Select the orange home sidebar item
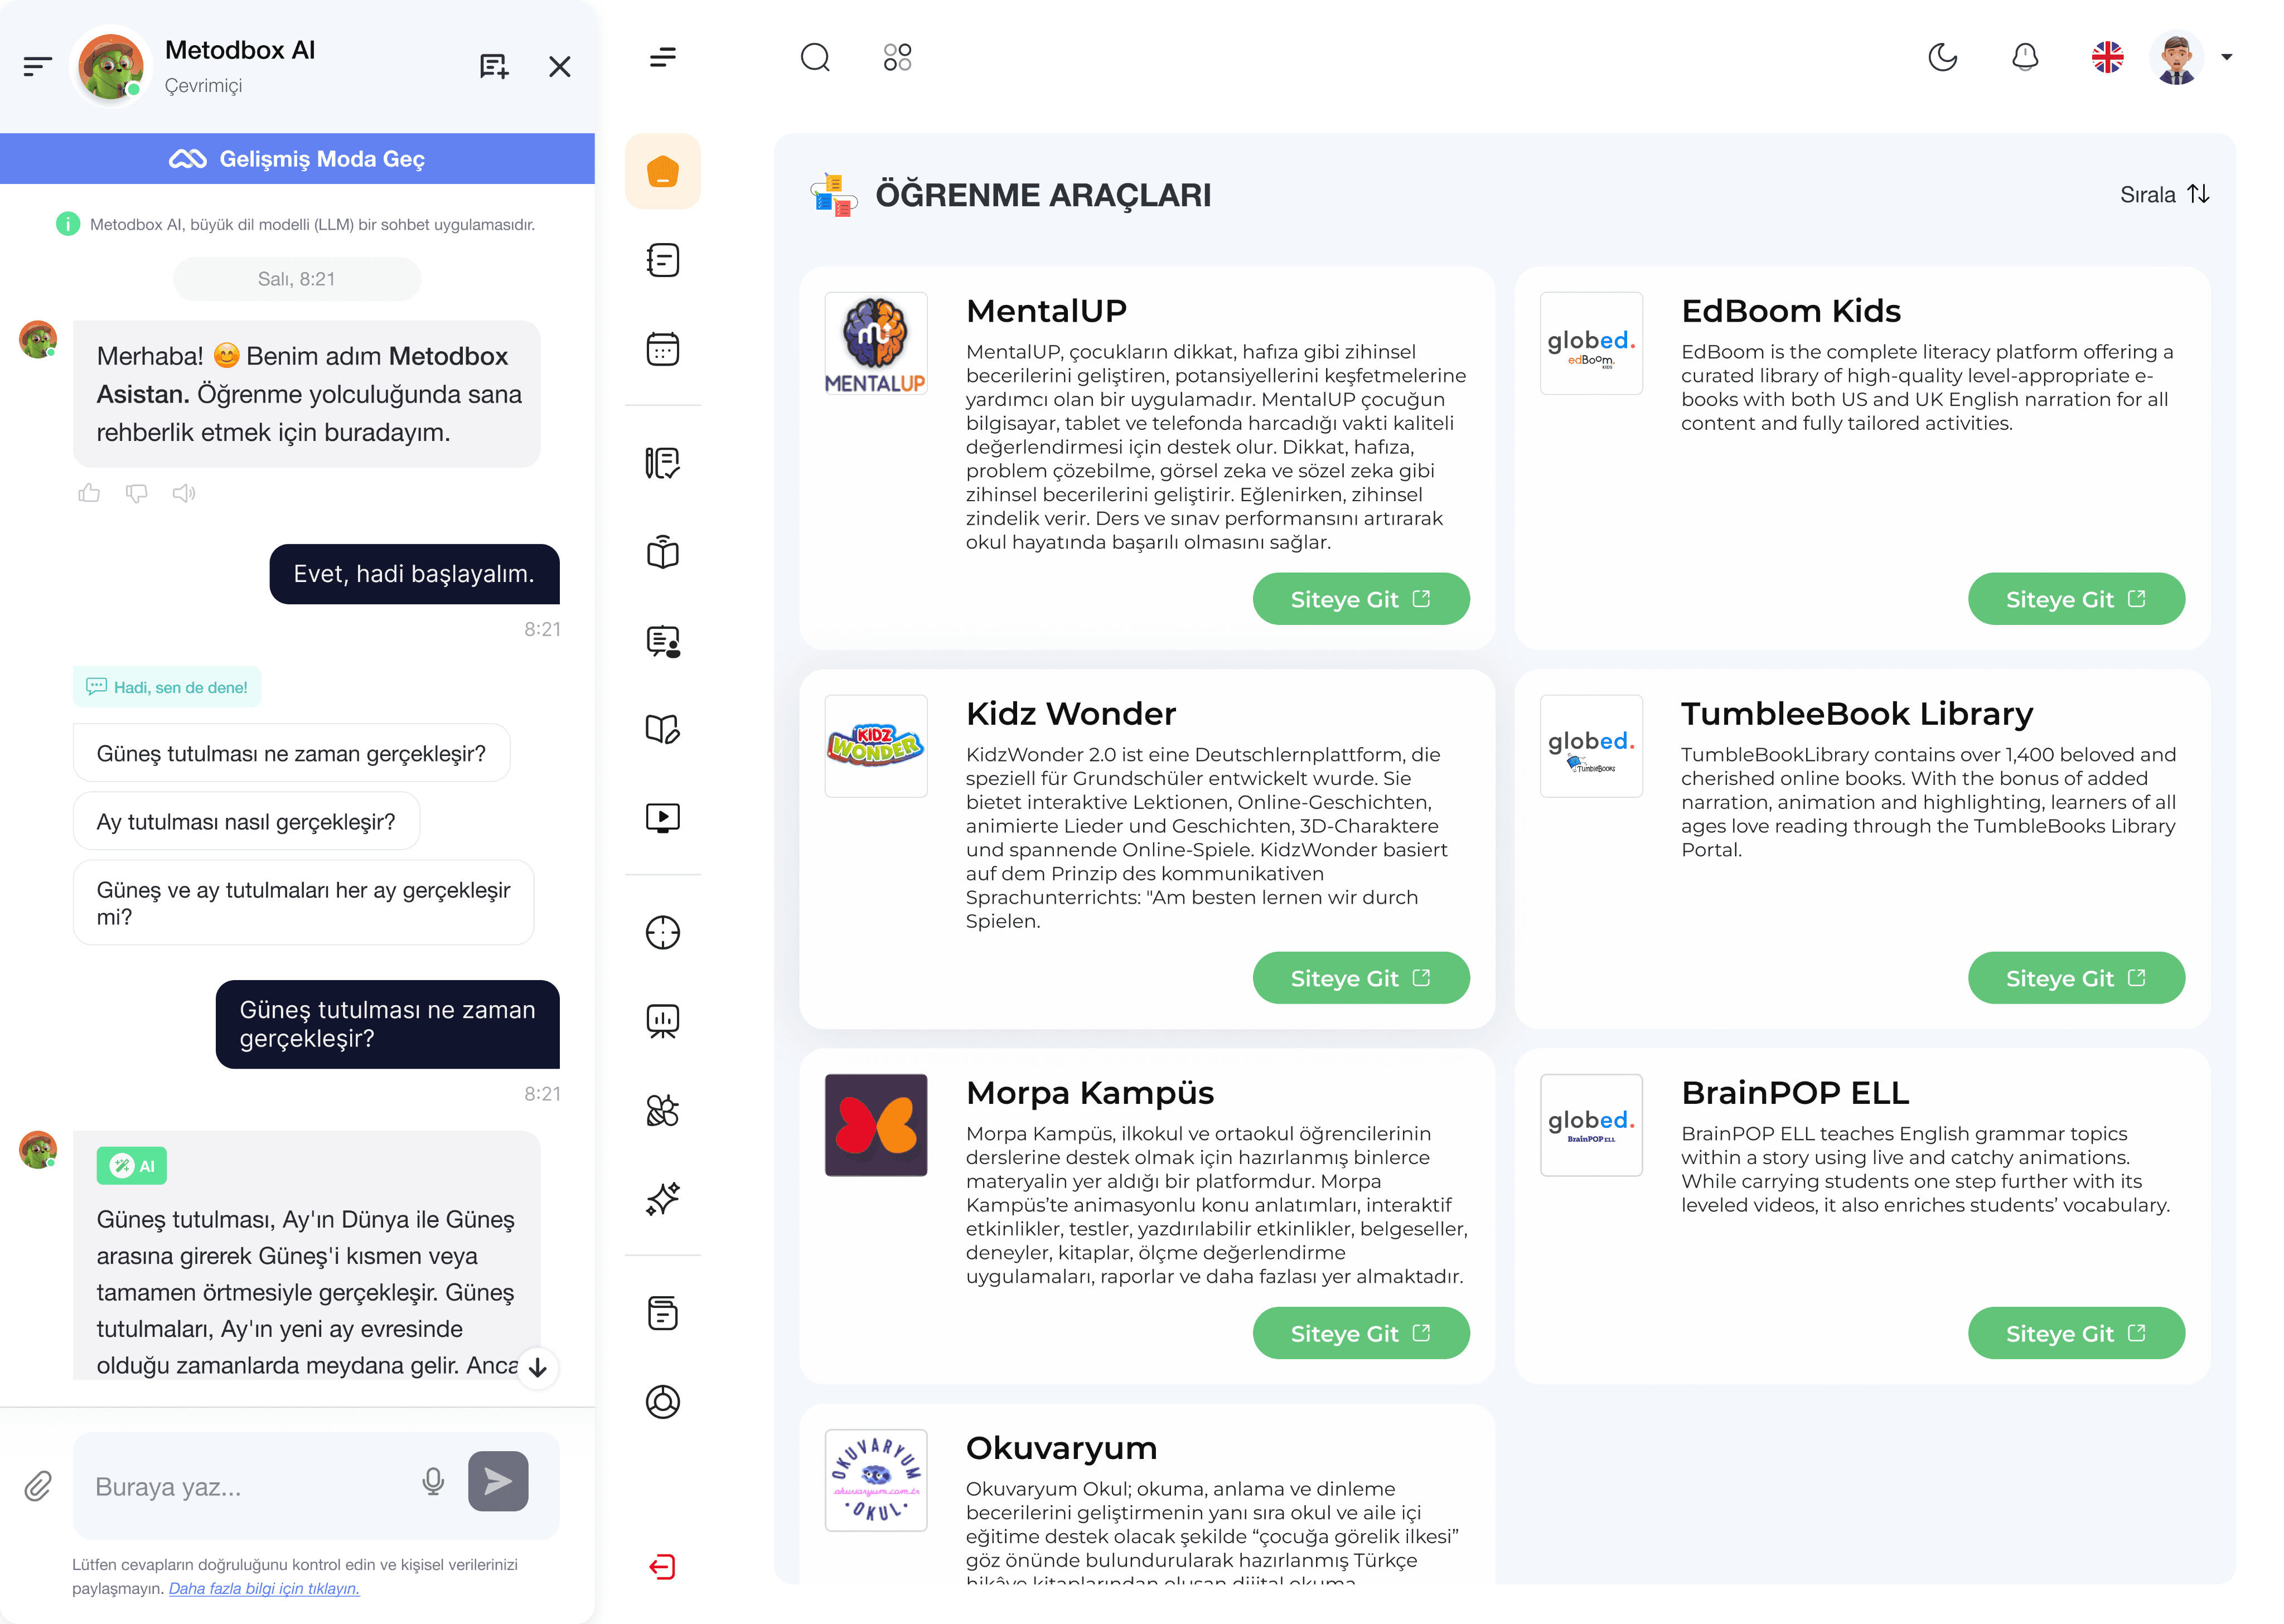This screenshot has height=1624, width=2284. coord(662,172)
